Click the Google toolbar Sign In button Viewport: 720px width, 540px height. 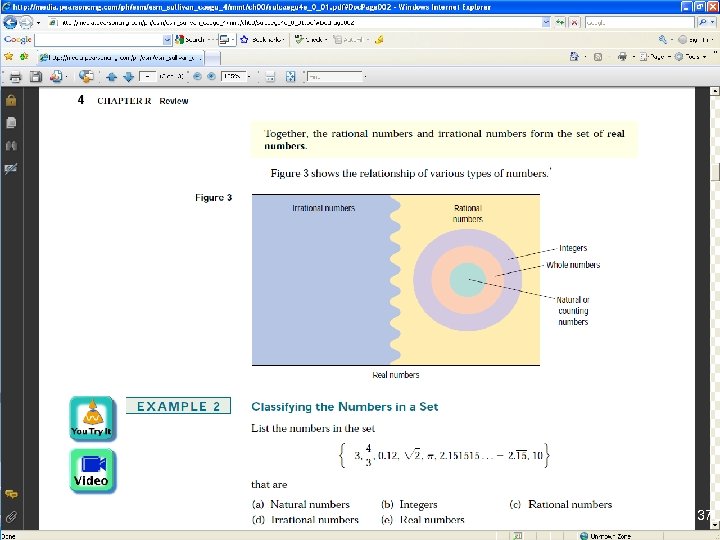[x=695, y=40]
